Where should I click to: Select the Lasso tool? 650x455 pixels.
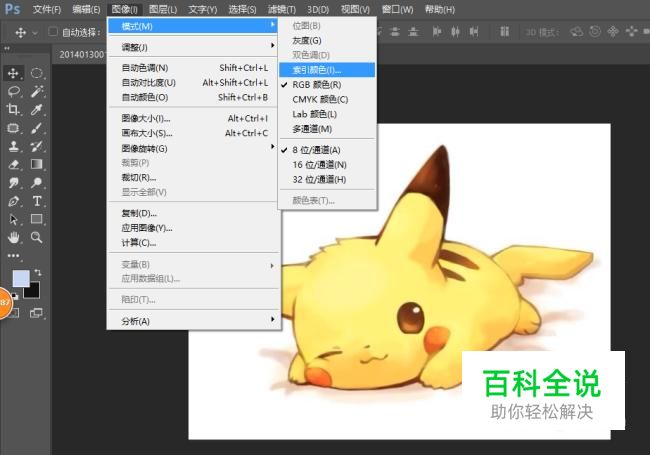[13, 91]
